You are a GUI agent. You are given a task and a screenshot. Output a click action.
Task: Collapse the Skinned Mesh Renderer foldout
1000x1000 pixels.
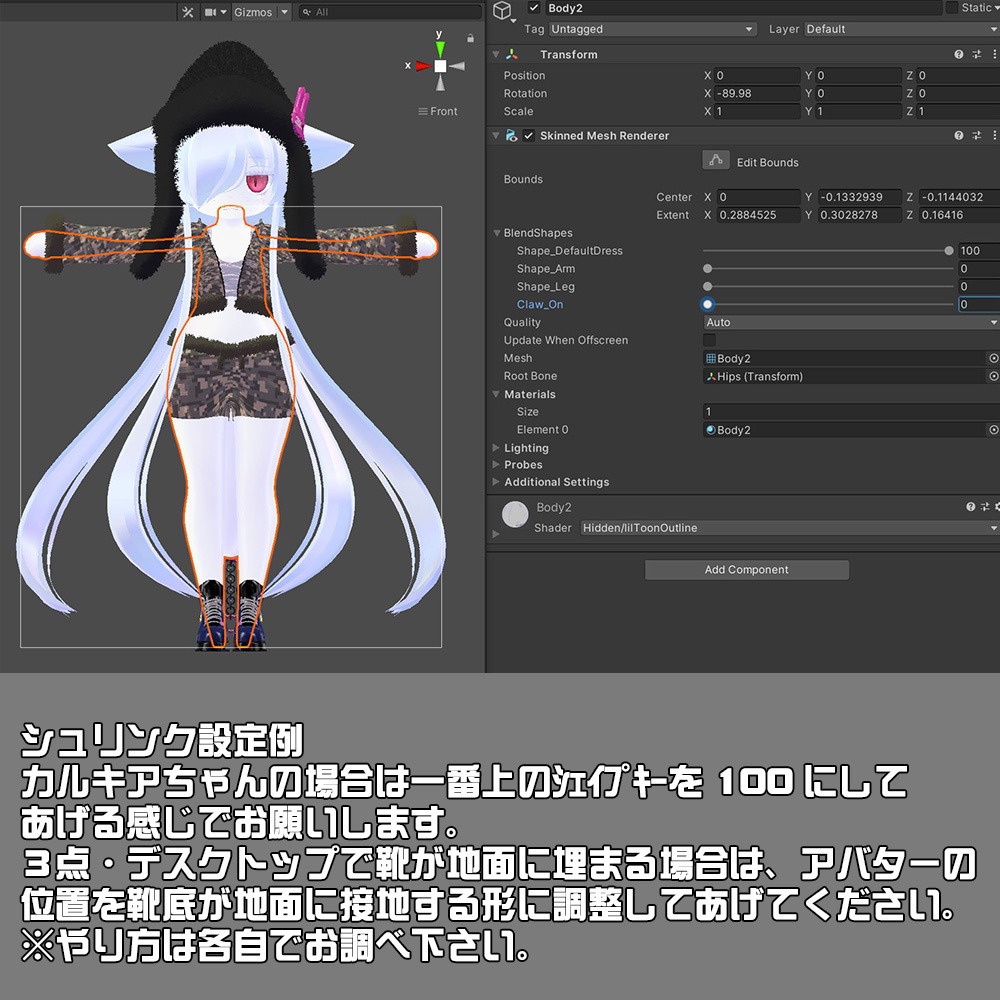[x=496, y=136]
